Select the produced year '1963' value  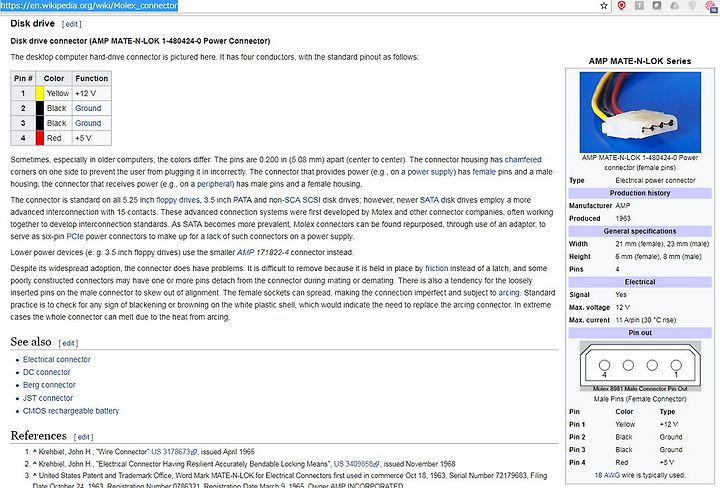coord(623,219)
